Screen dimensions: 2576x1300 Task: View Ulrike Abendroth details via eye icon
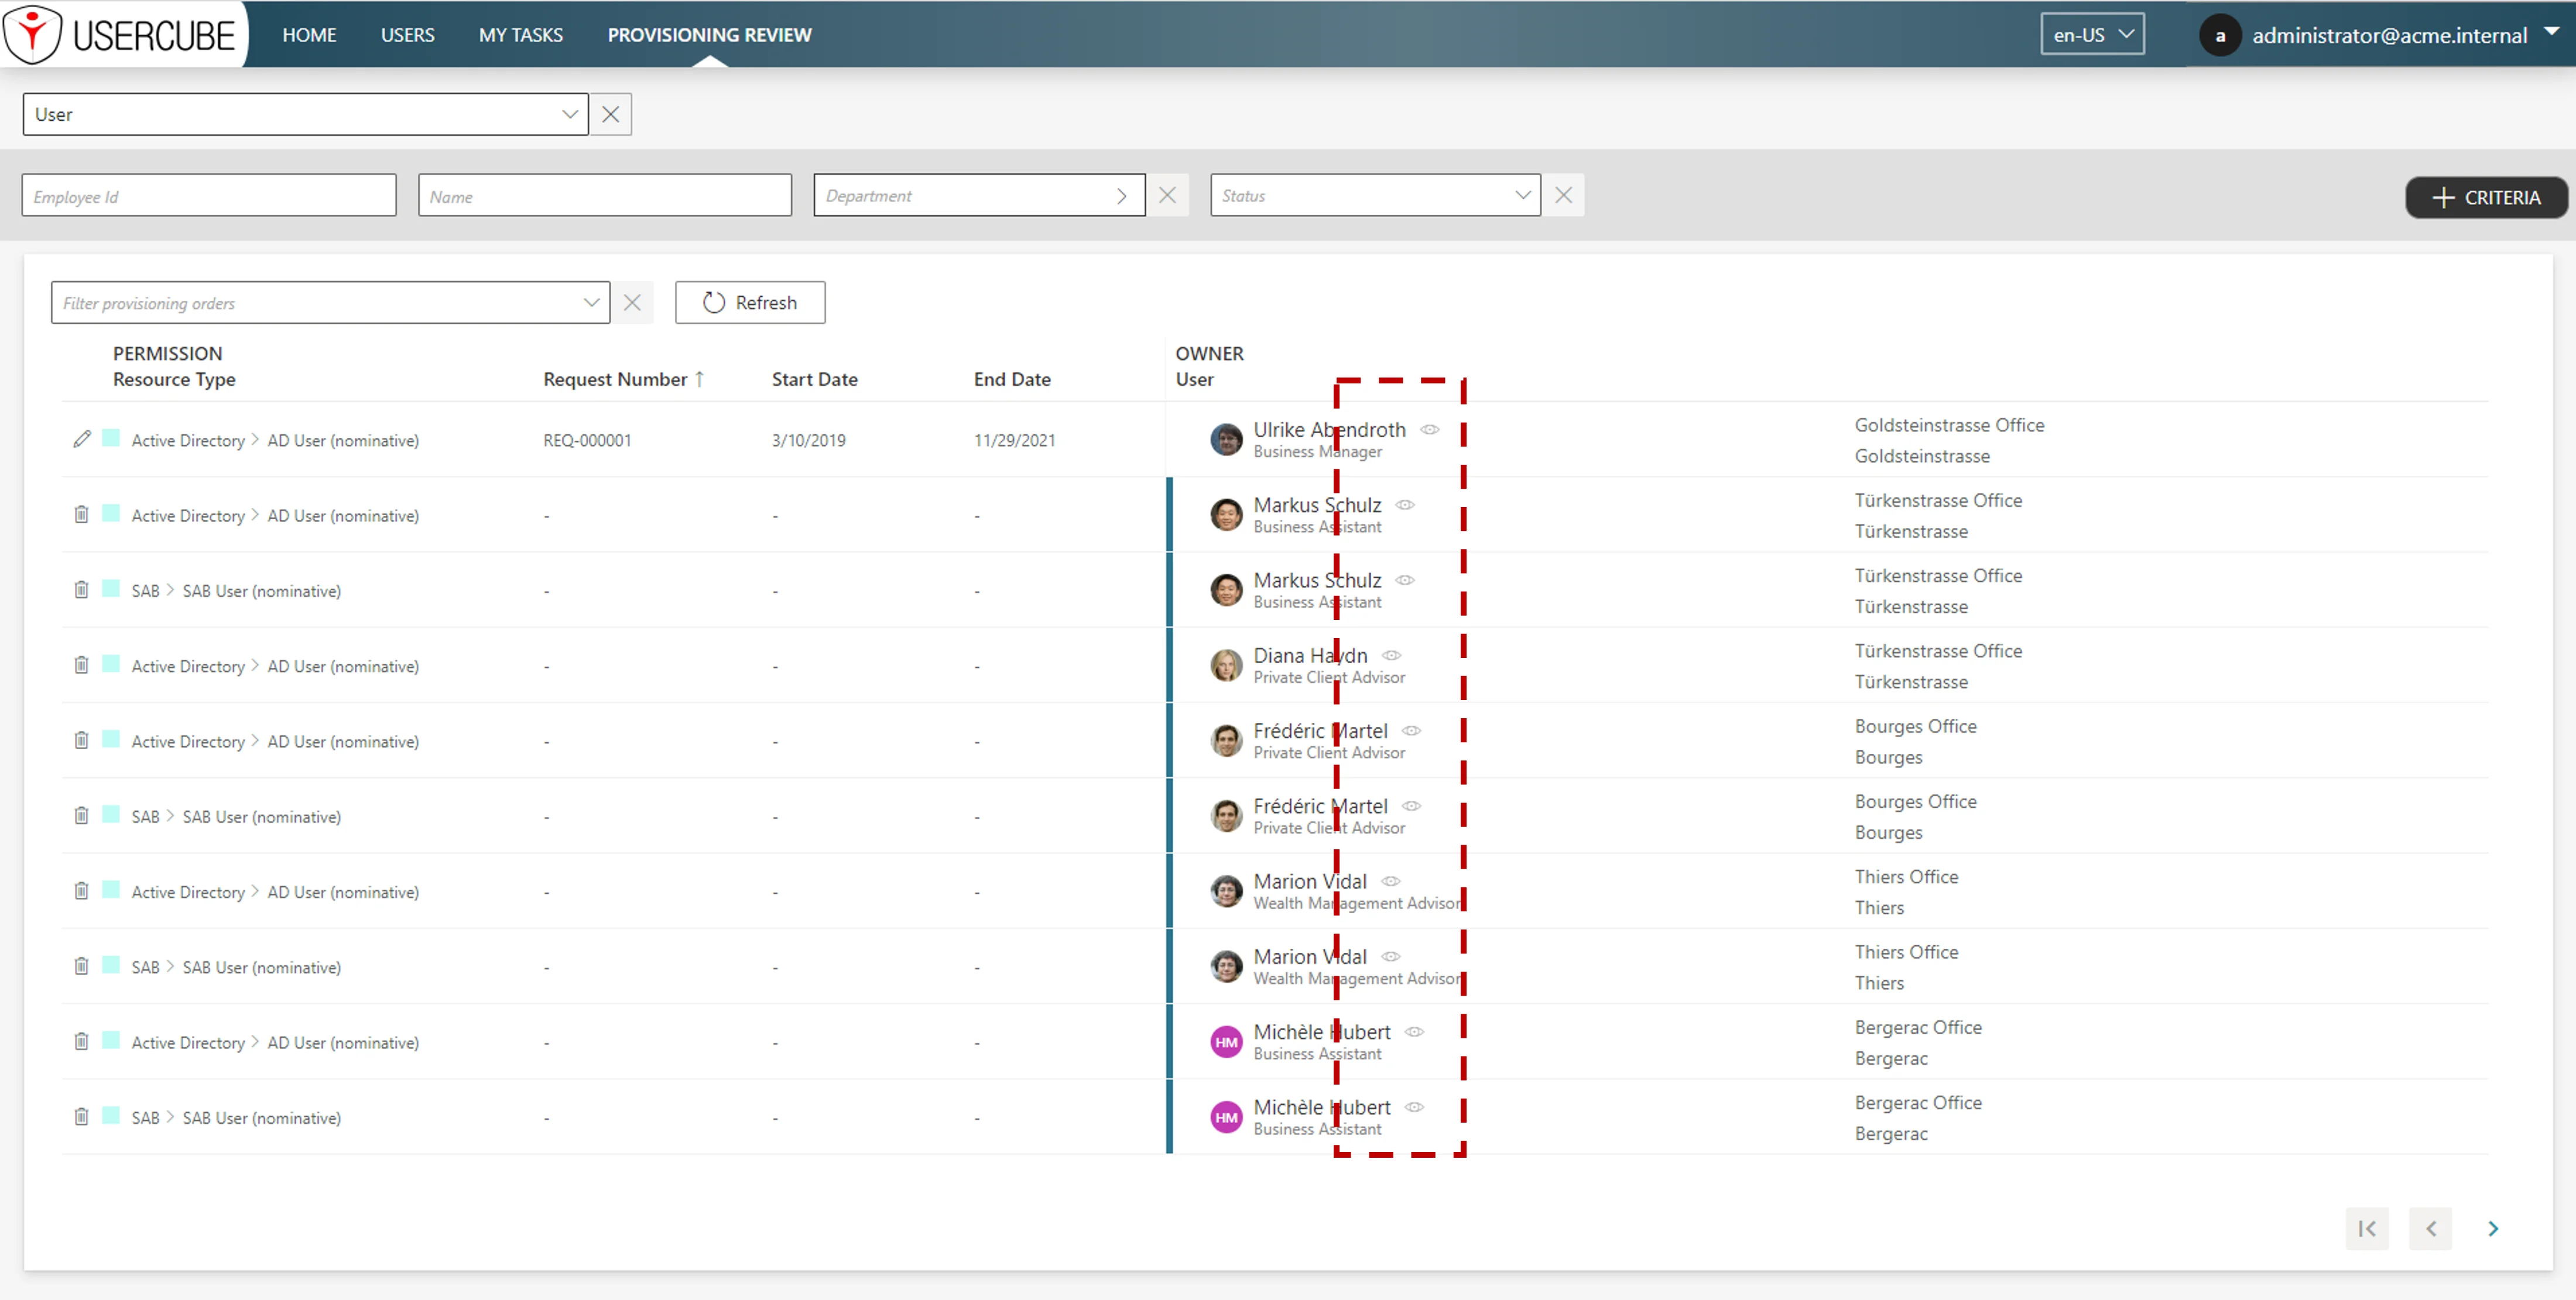point(1430,430)
